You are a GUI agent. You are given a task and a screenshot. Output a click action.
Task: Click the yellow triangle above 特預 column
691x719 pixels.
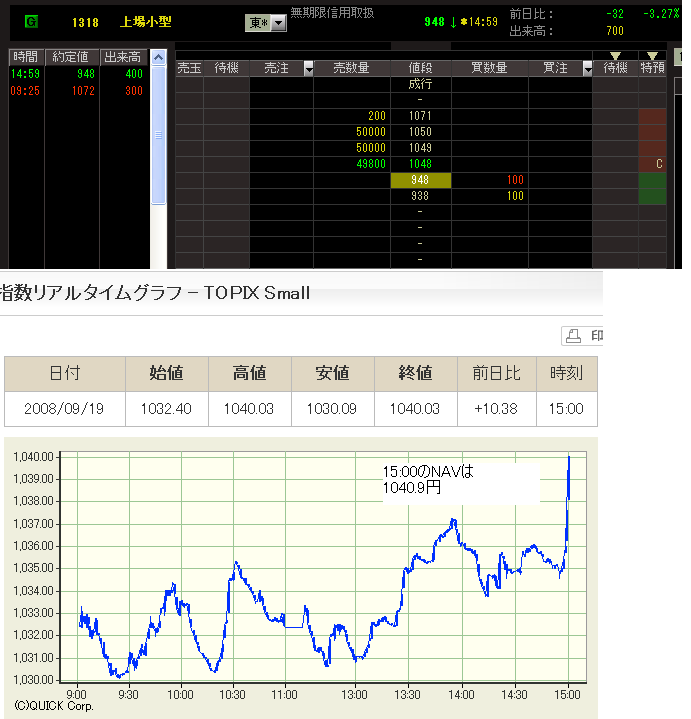point(652,56)
